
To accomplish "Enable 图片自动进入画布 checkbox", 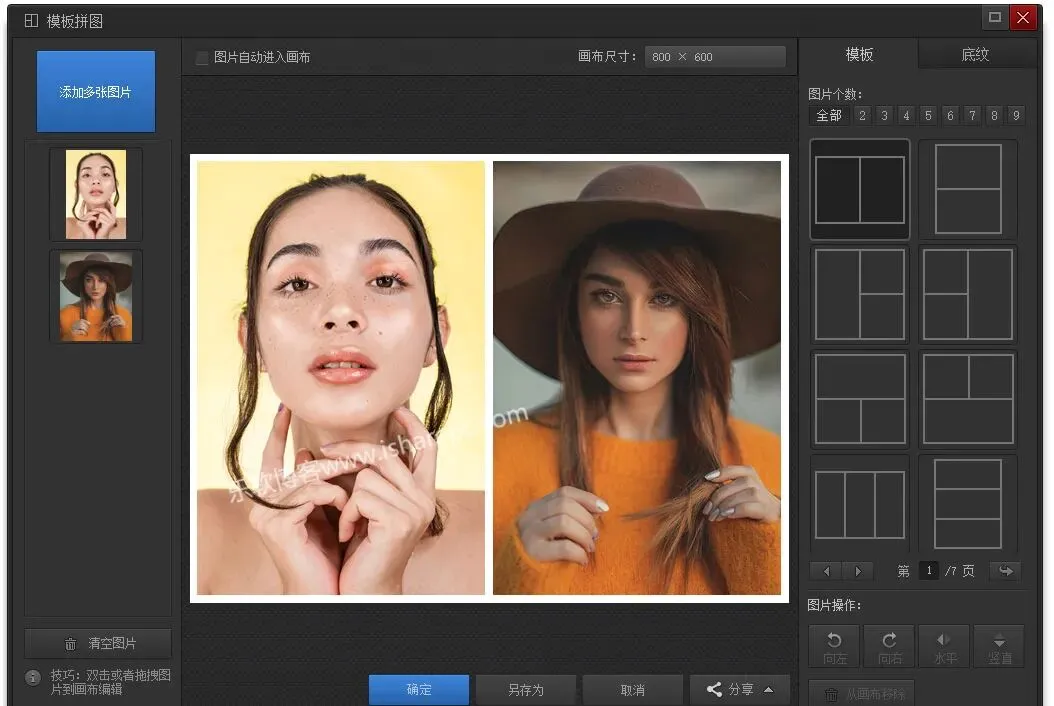I will pyautogui.click(x=203, y=58).
